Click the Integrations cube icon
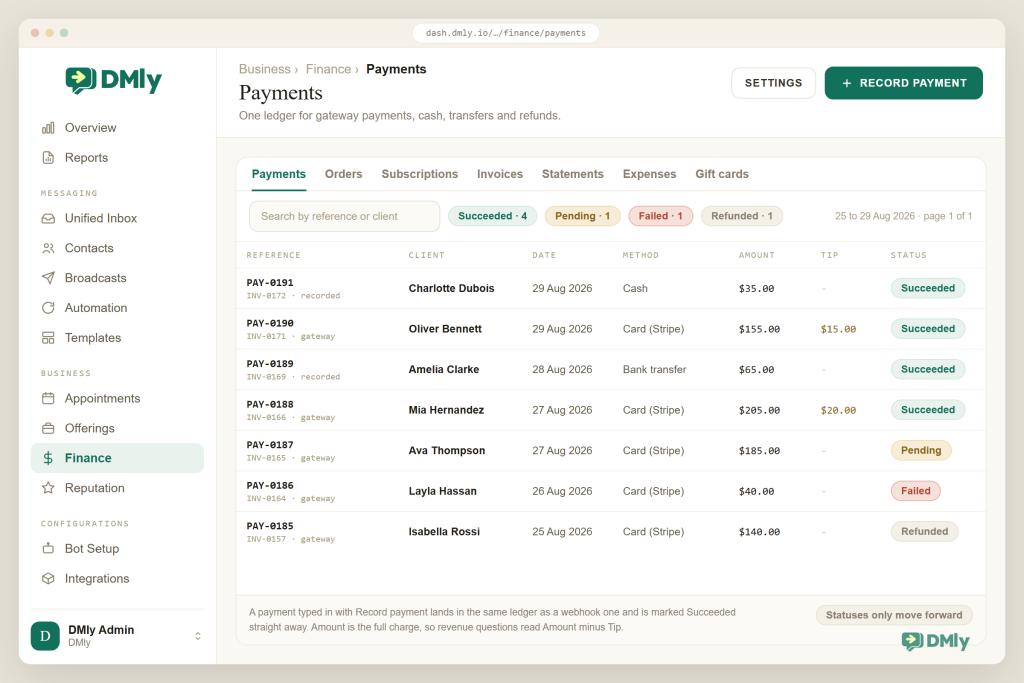 coord(48,579)
